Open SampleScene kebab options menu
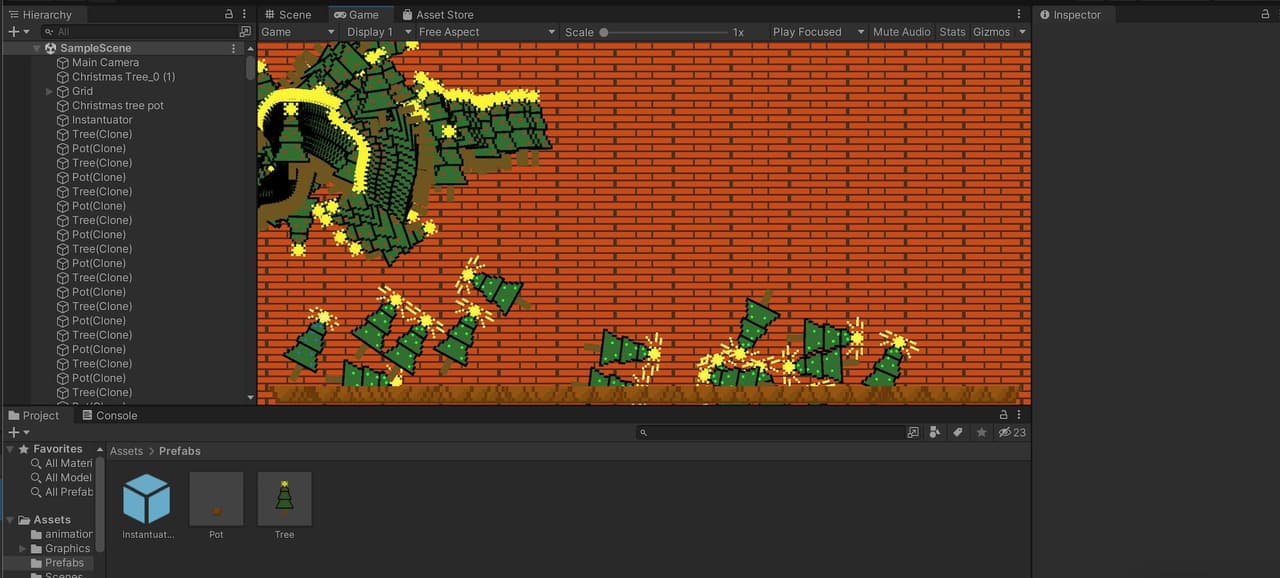The height and width of the screenshot is (578, 1280). pyautogui.click(x=234, y=48)
